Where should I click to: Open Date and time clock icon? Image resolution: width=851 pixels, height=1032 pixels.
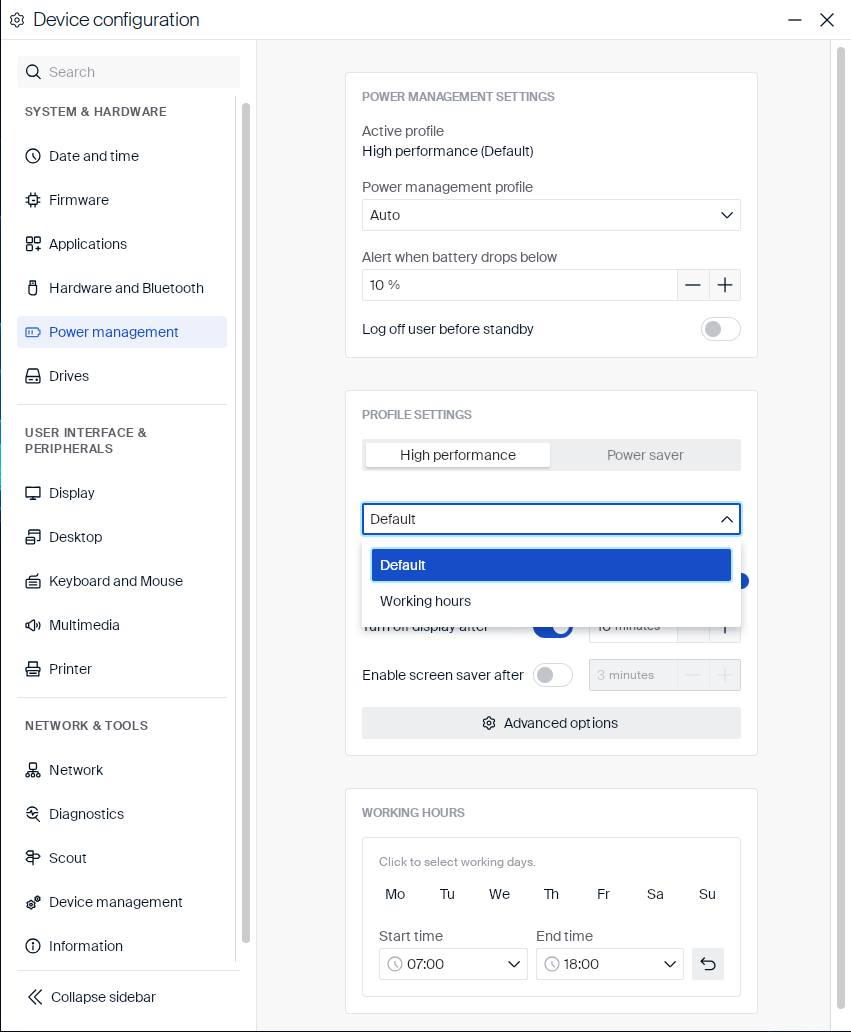[33, 156]
